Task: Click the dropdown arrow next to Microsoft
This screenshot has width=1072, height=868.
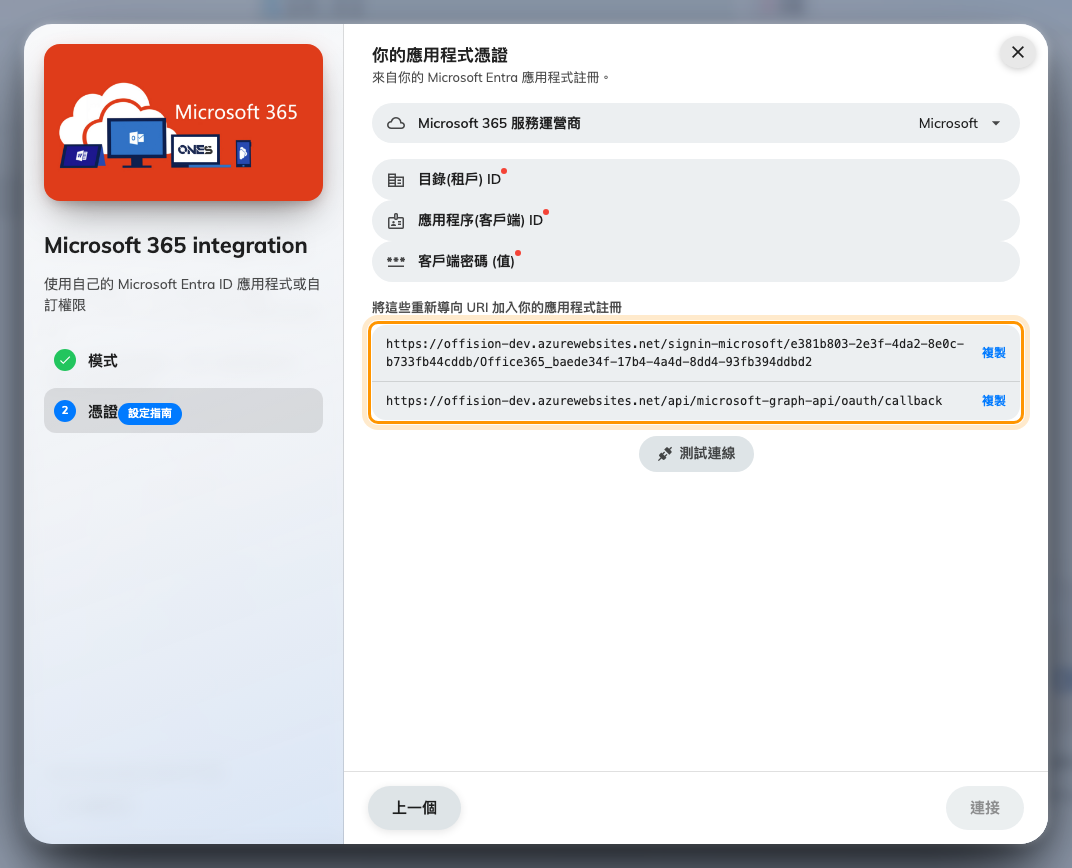Action: [x=996, y=124]
